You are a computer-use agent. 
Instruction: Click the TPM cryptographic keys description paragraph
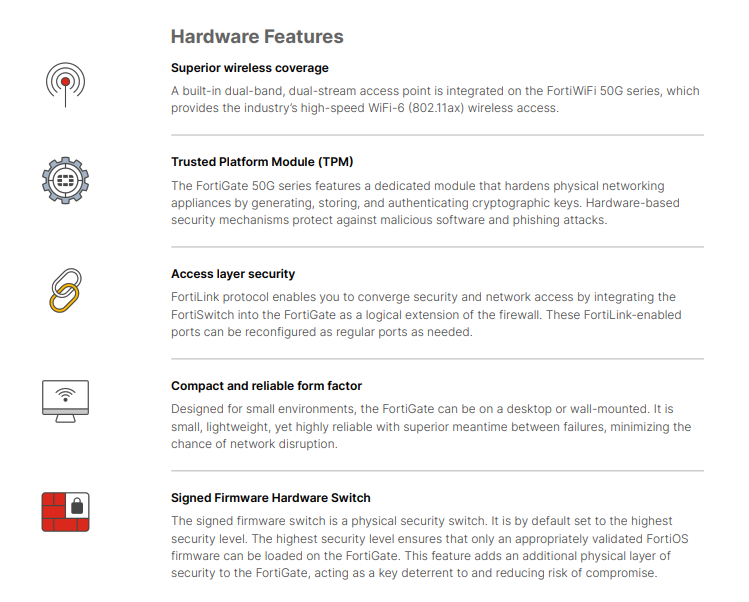[x=432, y=203]
